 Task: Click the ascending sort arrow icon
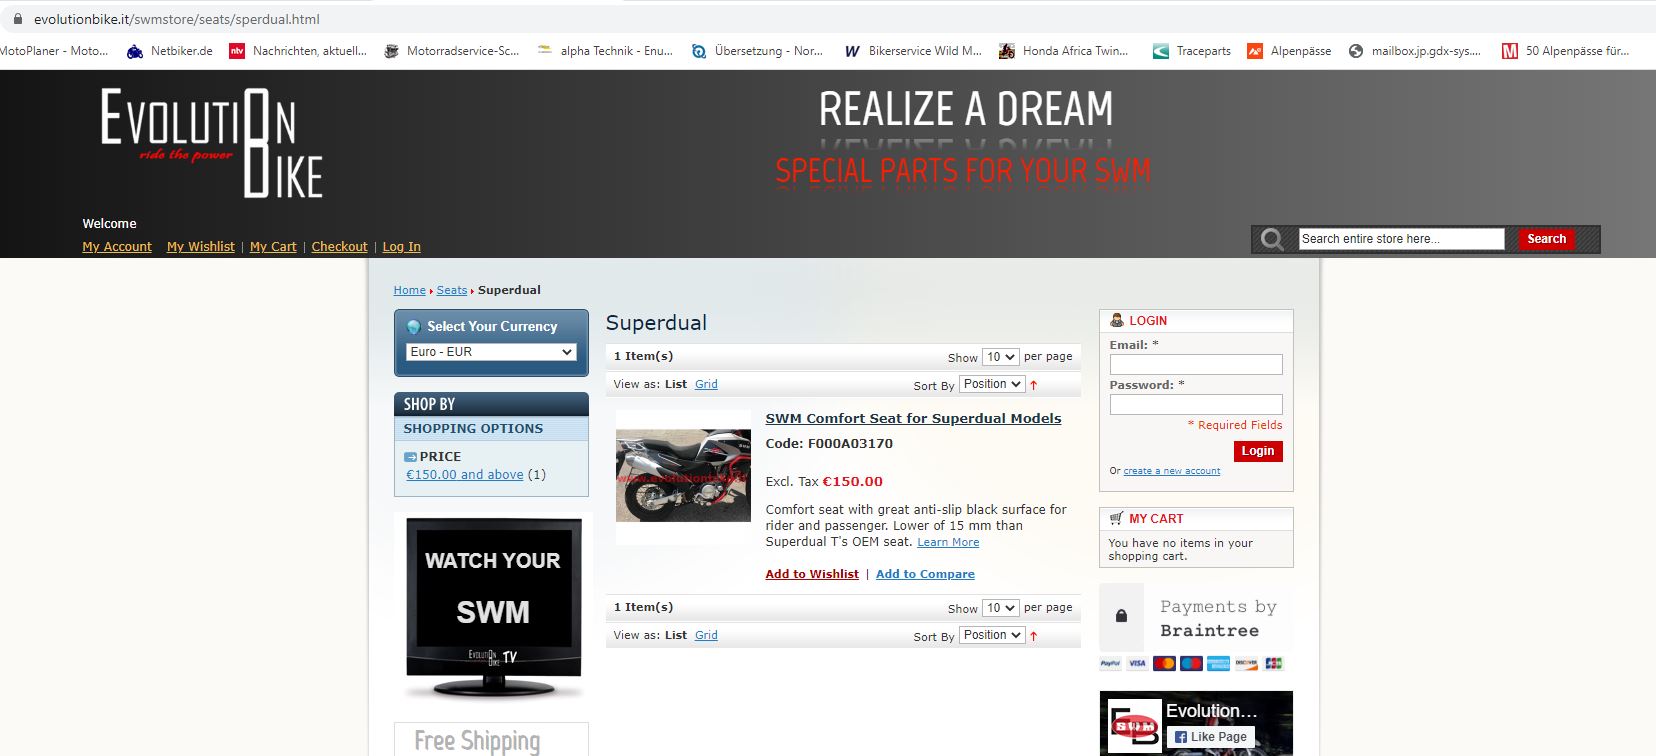point(1034,385)
